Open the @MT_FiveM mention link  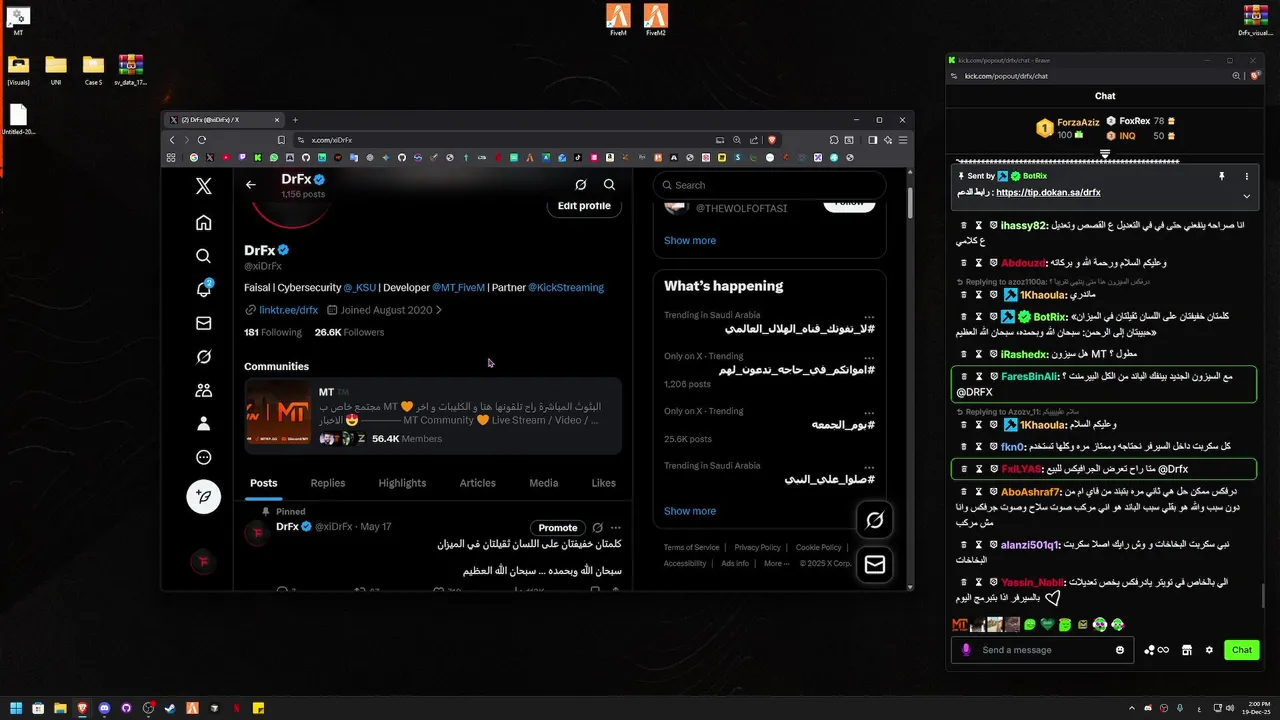[x=458, y=287]
